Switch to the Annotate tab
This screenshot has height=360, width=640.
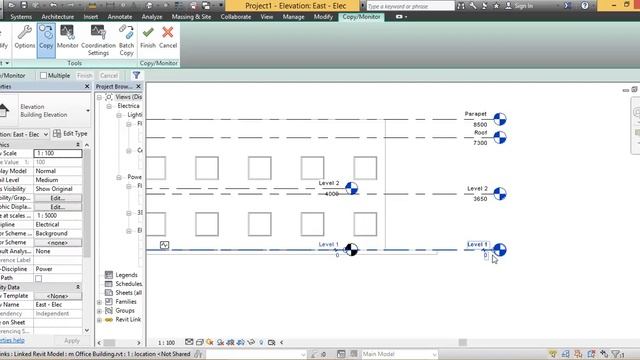(x=120, y=17)
